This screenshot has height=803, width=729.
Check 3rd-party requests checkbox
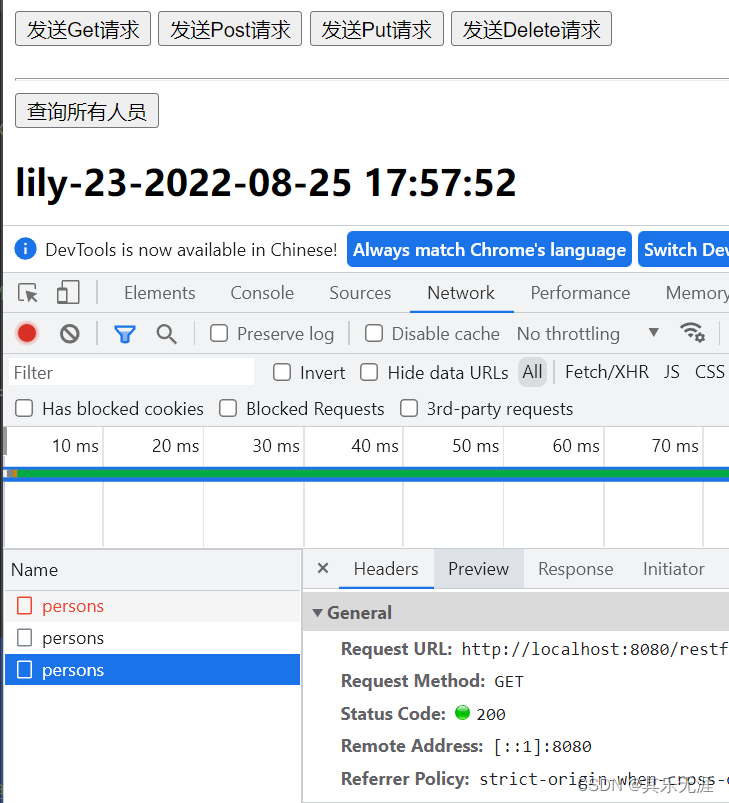[x=409, y=409]
